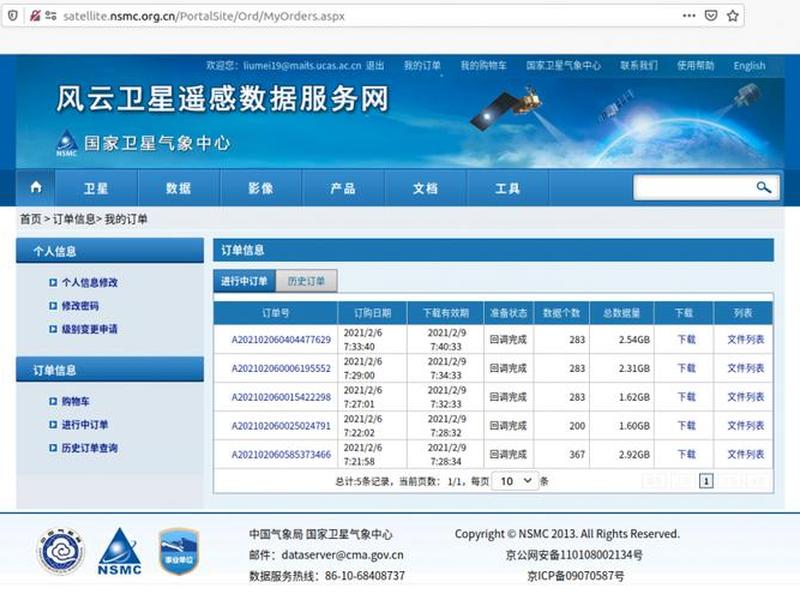Image resolution: width=800 pixels, height=600 pixels.
Task: Open order A202102060015422298
Action: click(x=281, y=397)
